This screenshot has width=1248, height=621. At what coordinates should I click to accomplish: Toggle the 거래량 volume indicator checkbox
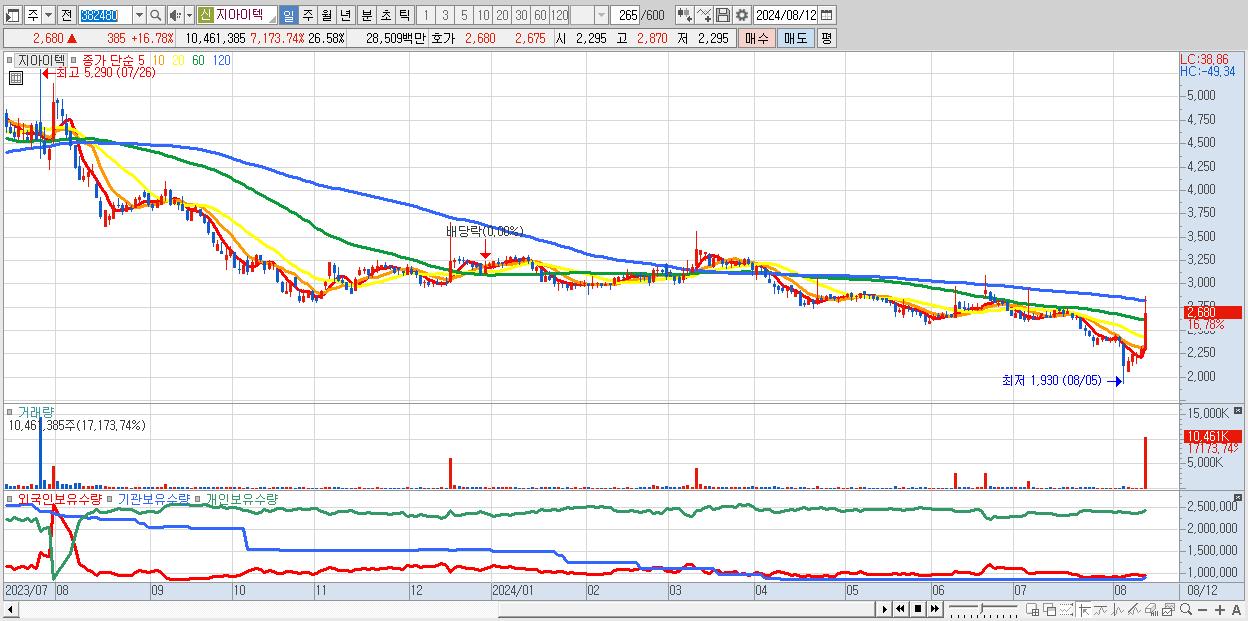click(12, 412)
